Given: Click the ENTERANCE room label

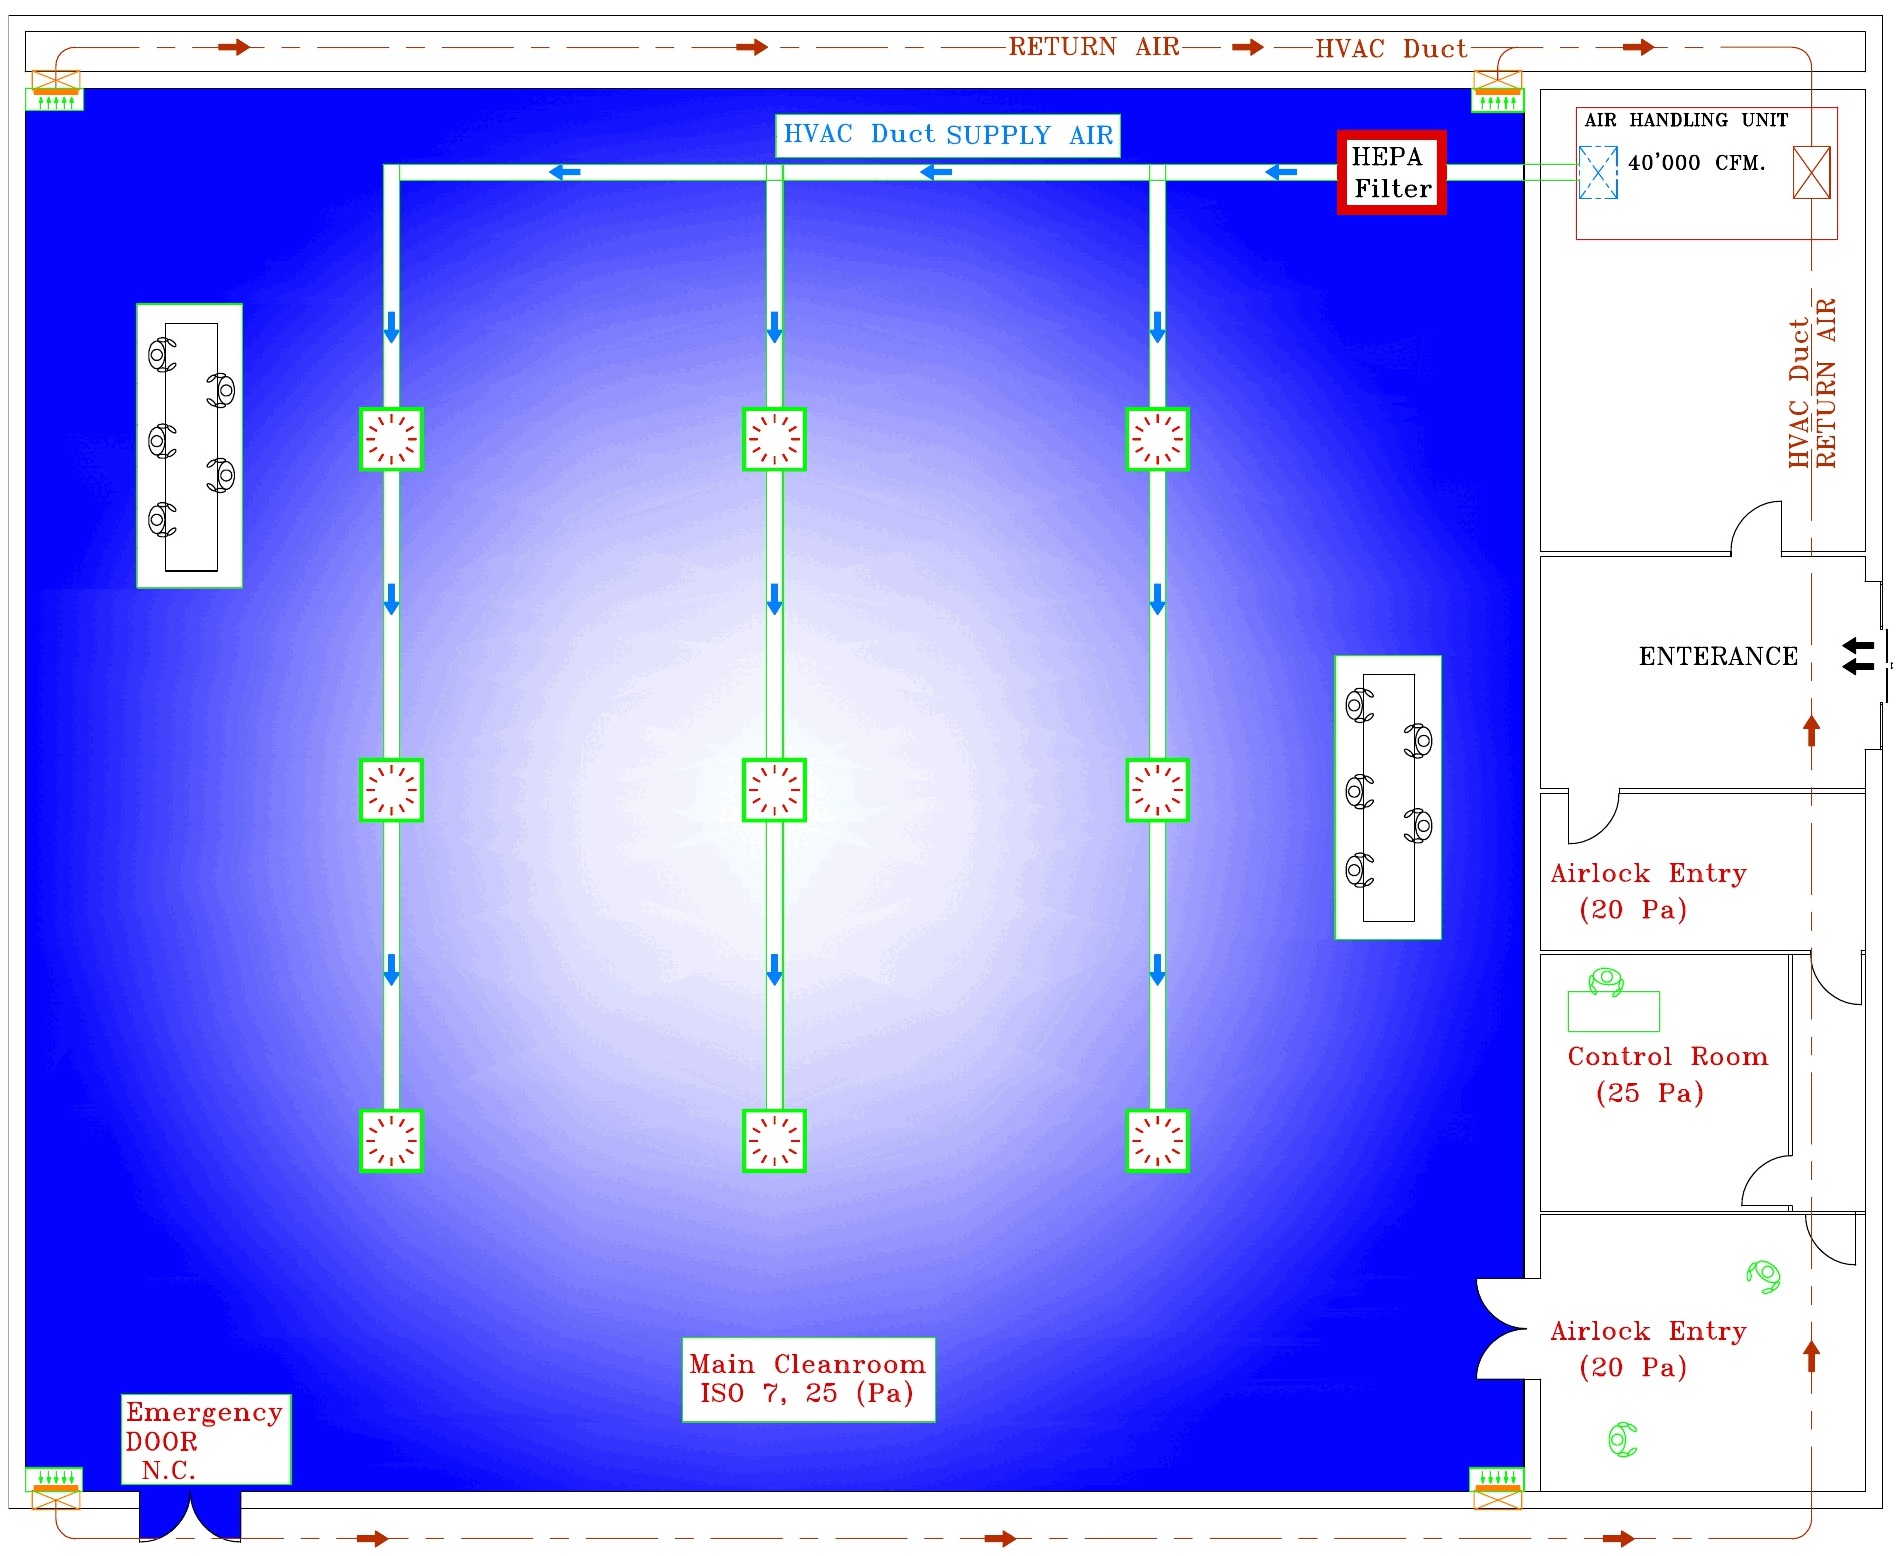Looking at the screenshot, I should pyautogui.click(x=1717, y=656).
